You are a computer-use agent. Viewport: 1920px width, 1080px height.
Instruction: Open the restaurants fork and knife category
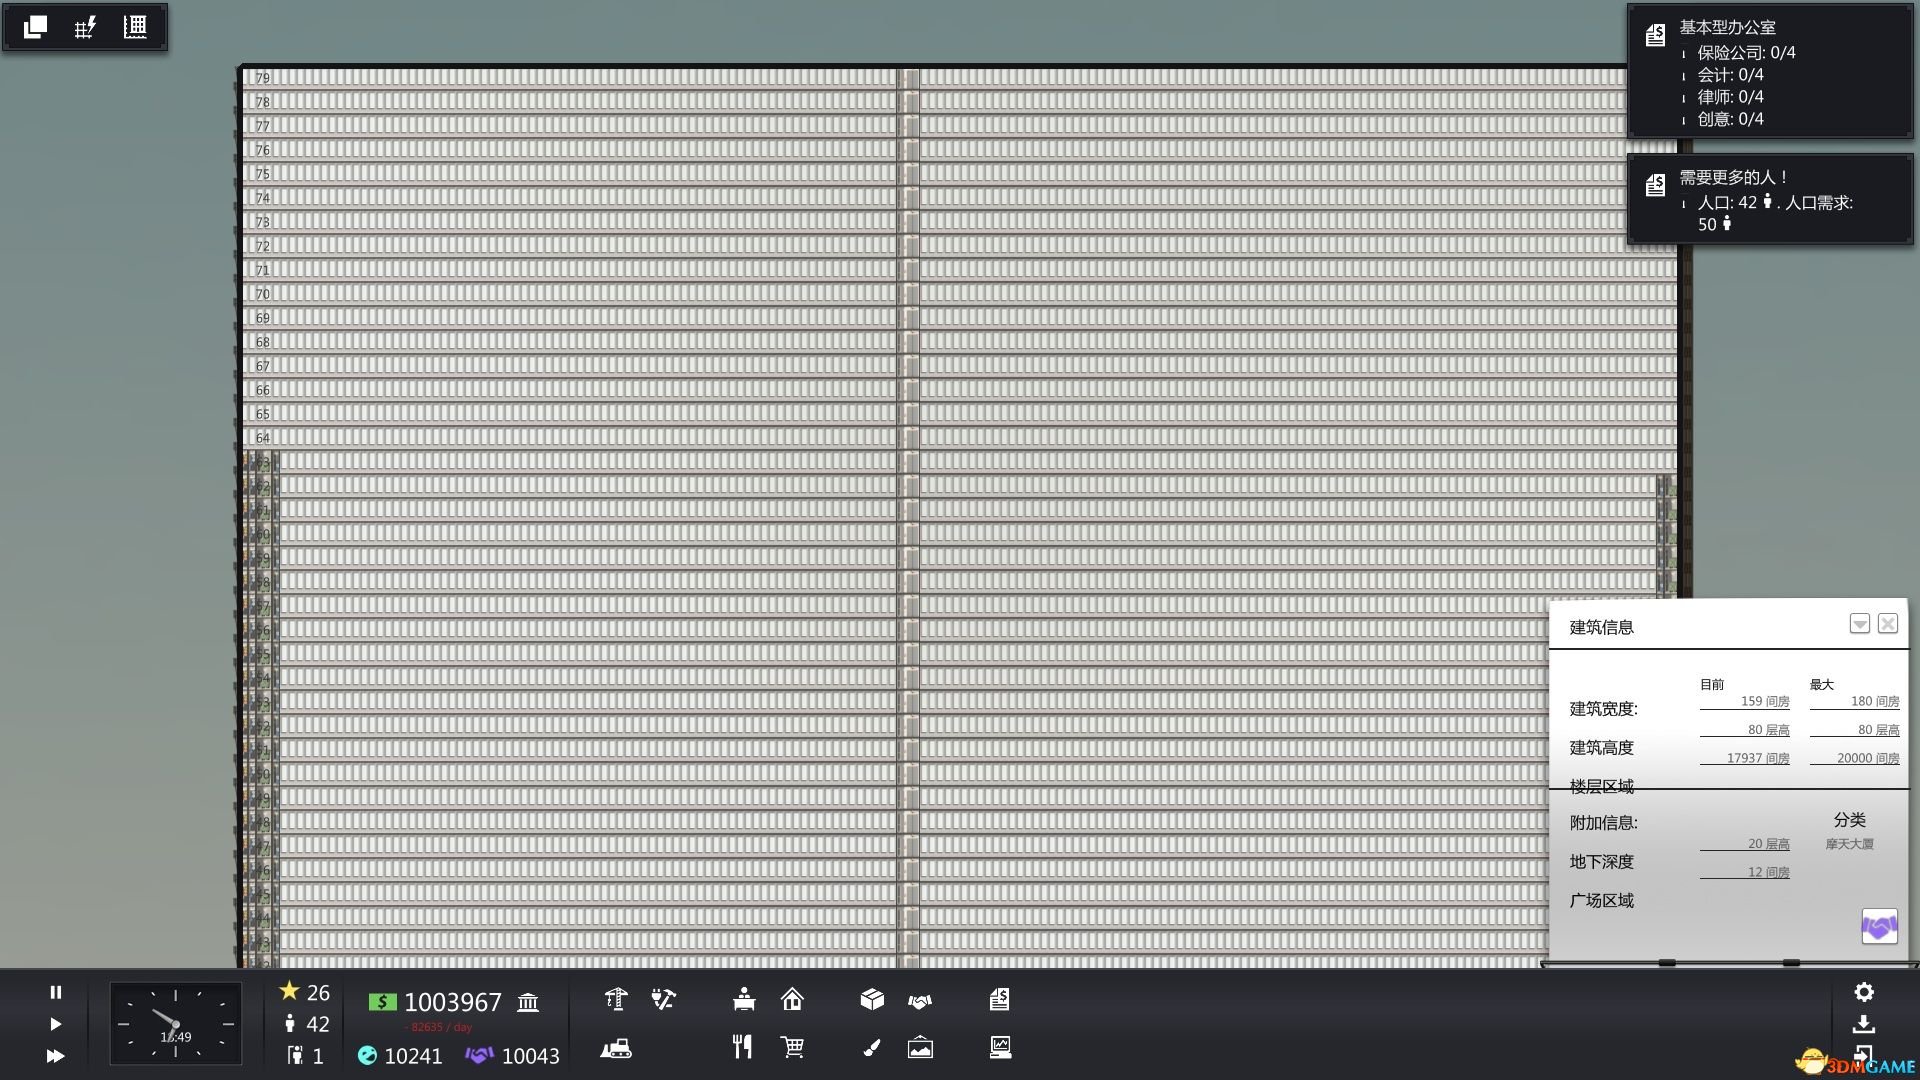(x=742, y=1047)
